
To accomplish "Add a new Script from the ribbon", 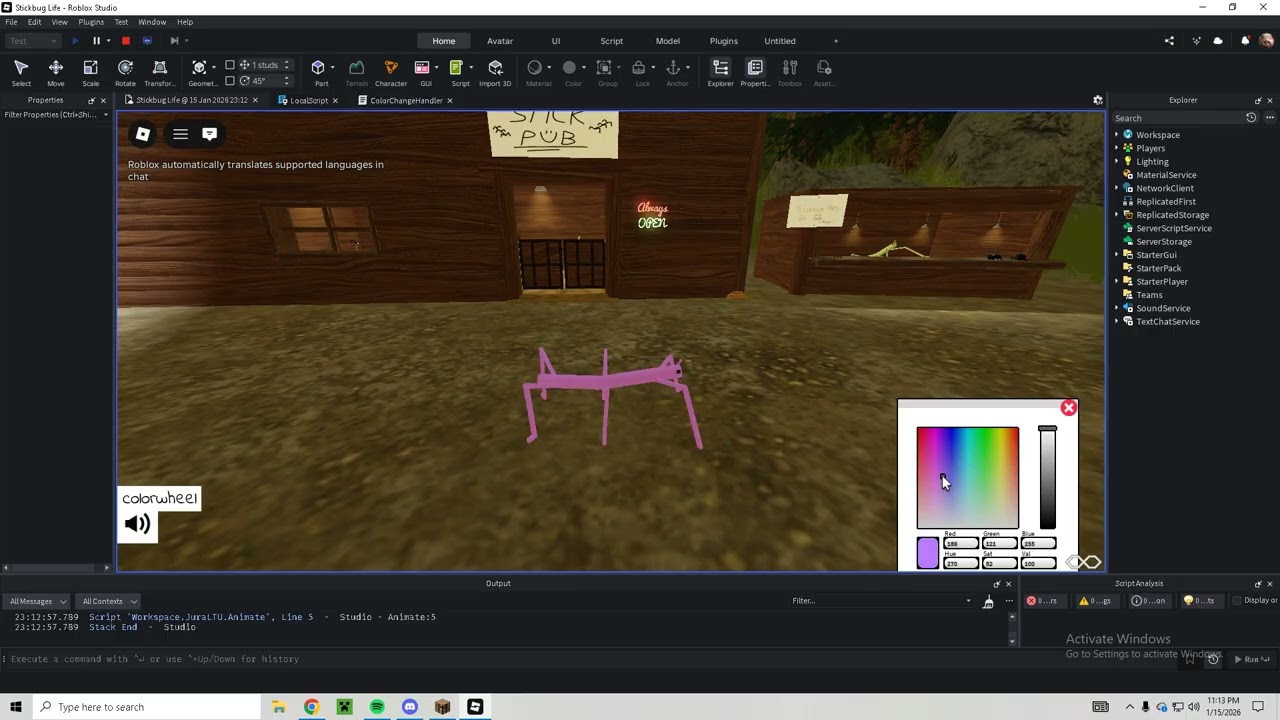I will (459, 73).
